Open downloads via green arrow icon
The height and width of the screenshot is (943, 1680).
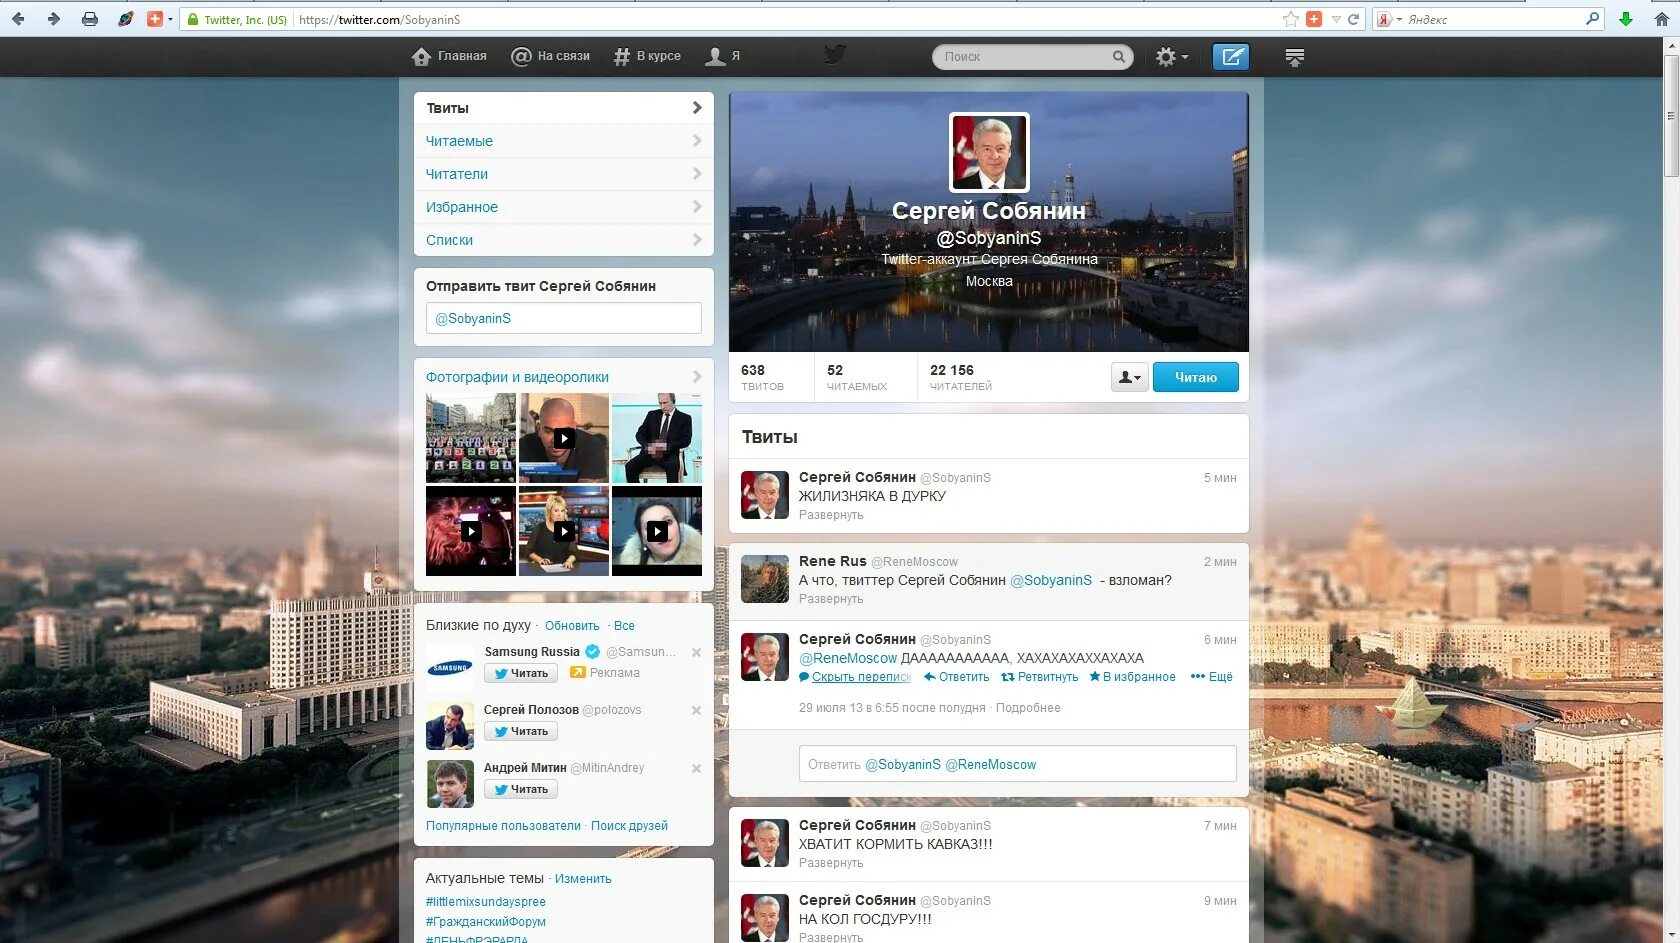pos(1626,19)
